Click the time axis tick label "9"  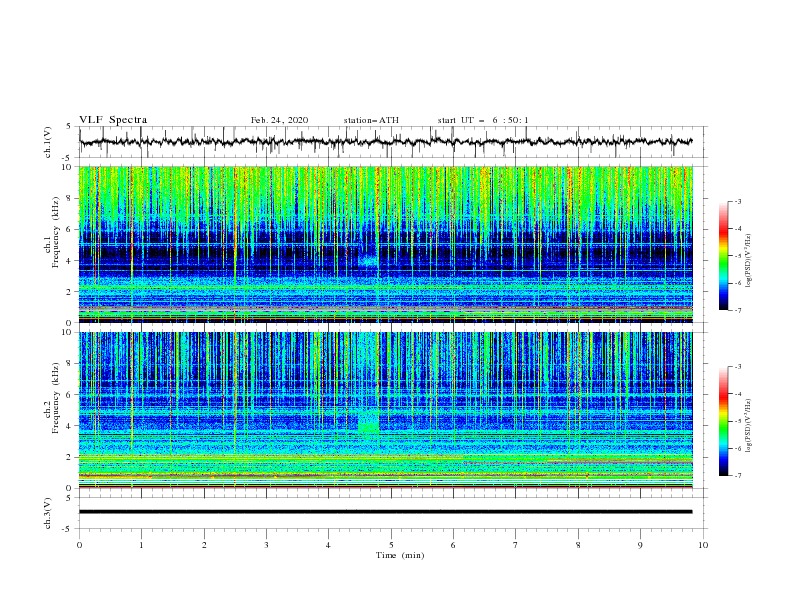(x=640, y=545)
